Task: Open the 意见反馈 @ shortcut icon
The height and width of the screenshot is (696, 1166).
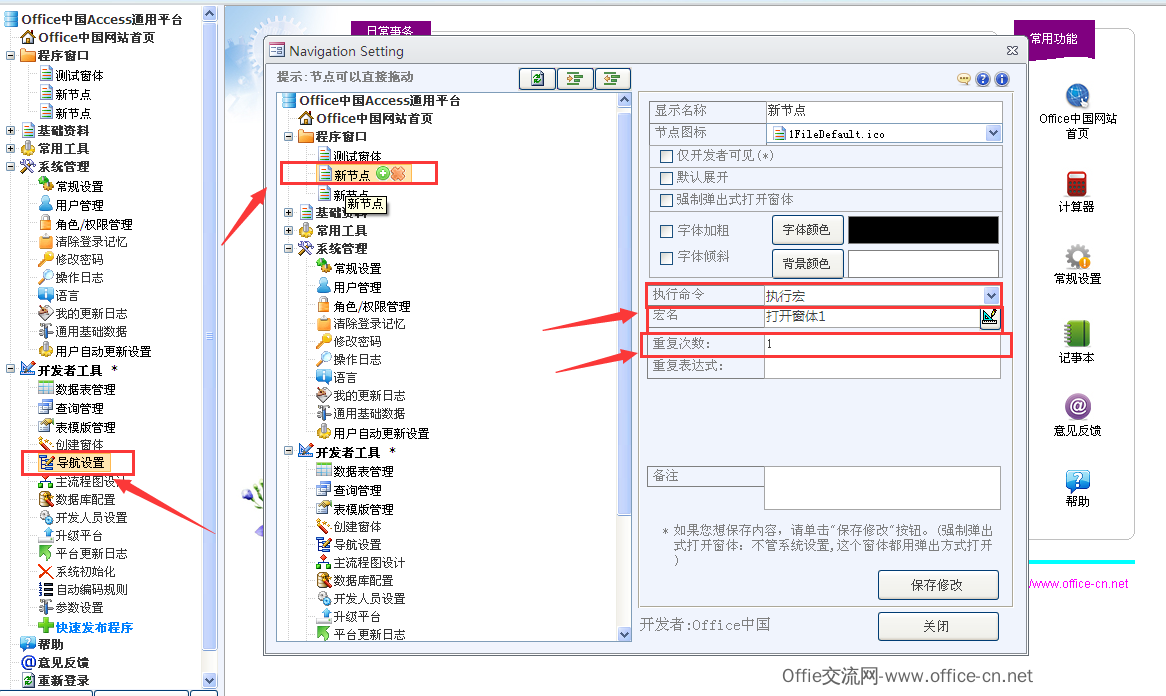Action: point(1078,407)
